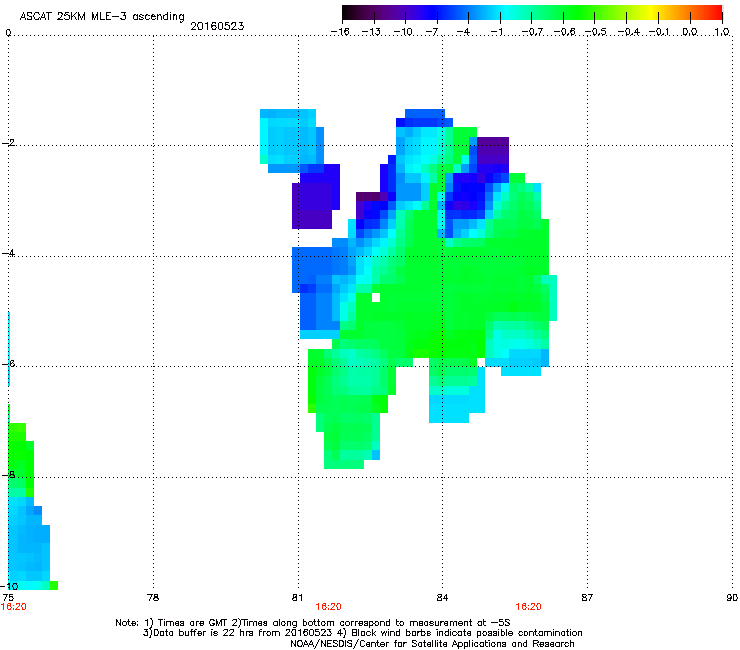The height and width of the screenshot is (650, 740).
Task: Click the red '16:20' time between 81 and 84
Action: point(328,607)
